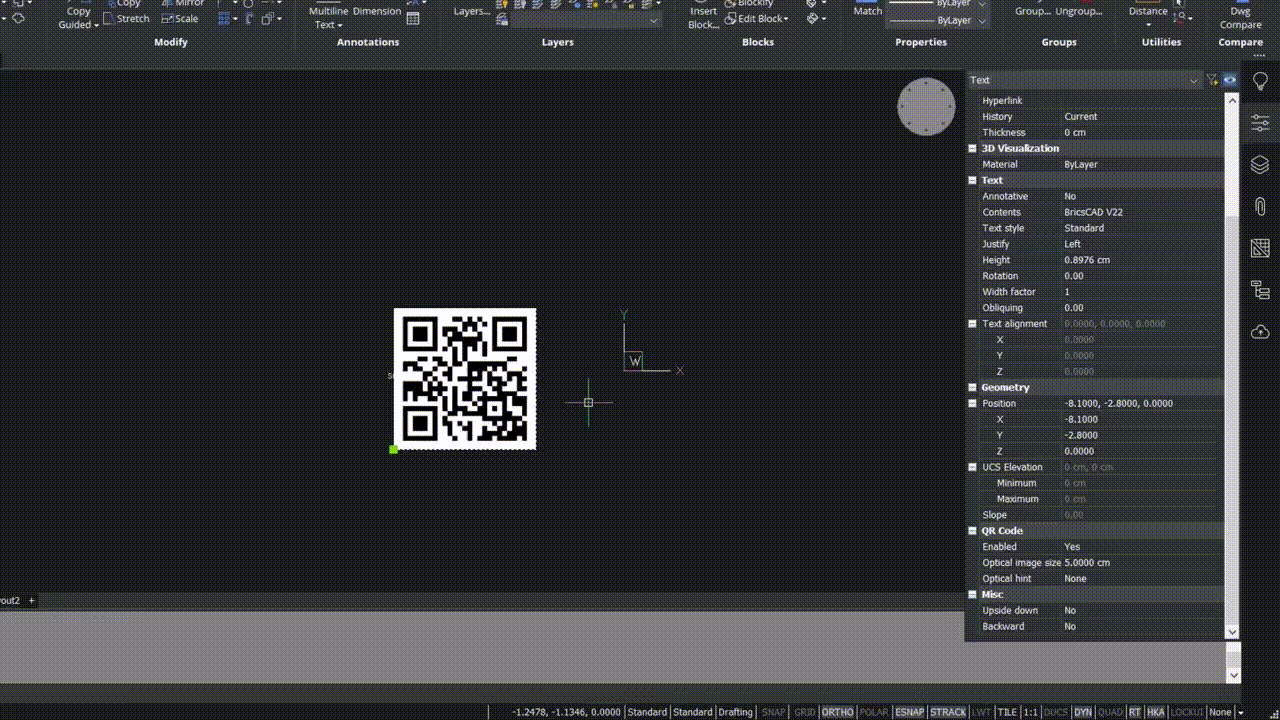Click the Multiline Text tool
Image resolution: width=1280 pixels, height=720 pixels.
coord(327,17)
